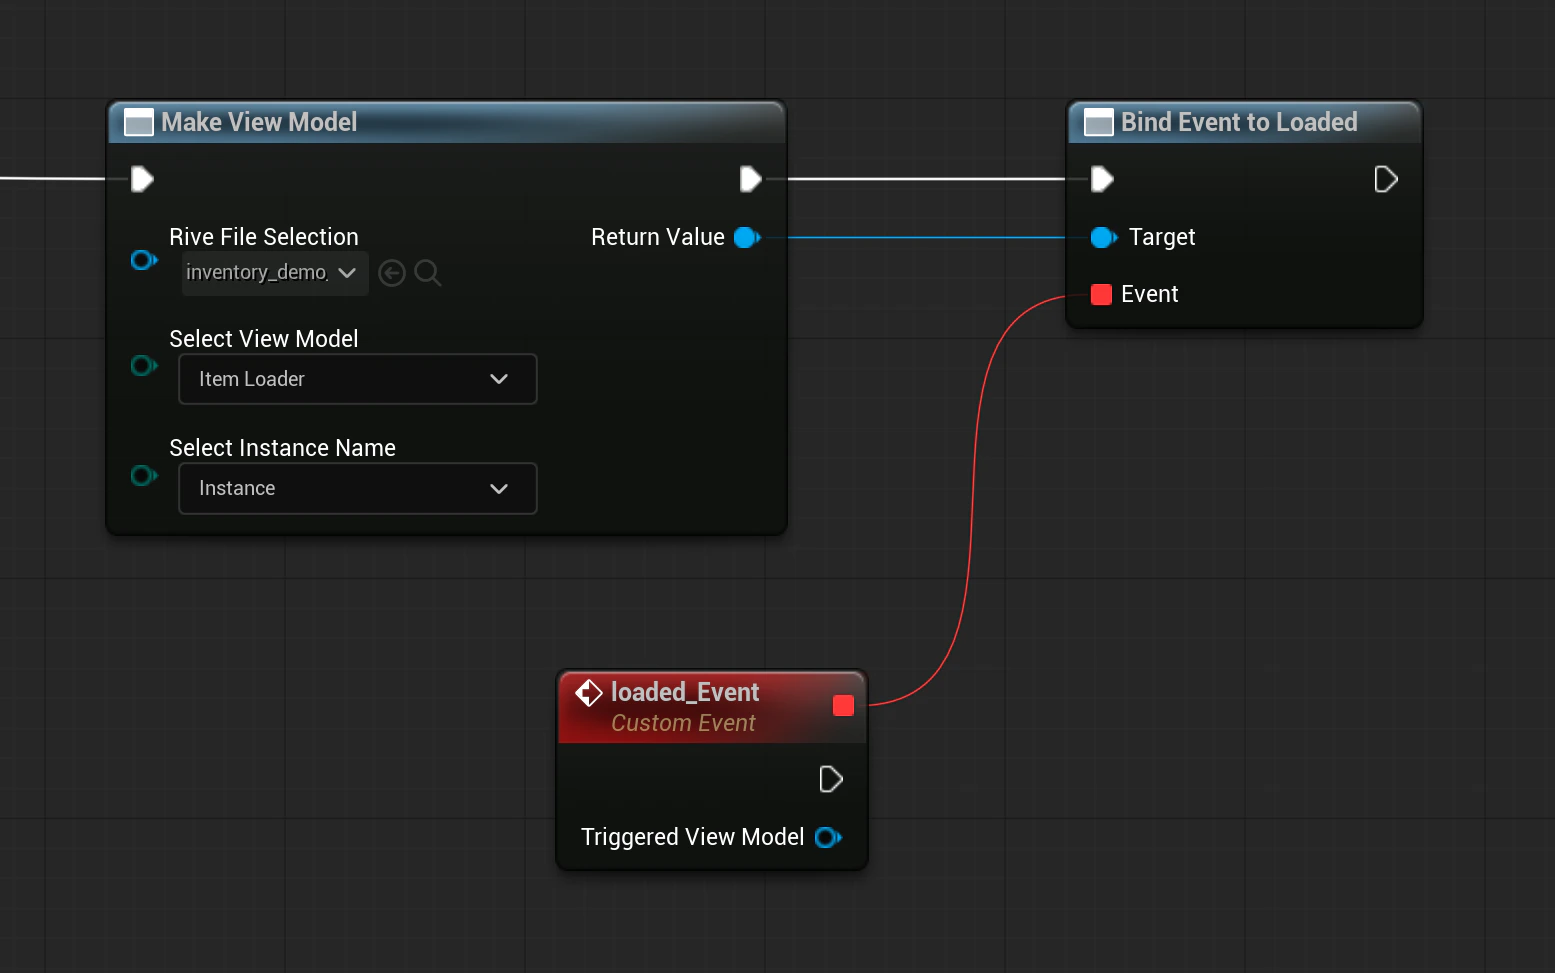
Task: Open the Item Loader view model dropdown
Action: click(357, 379)
